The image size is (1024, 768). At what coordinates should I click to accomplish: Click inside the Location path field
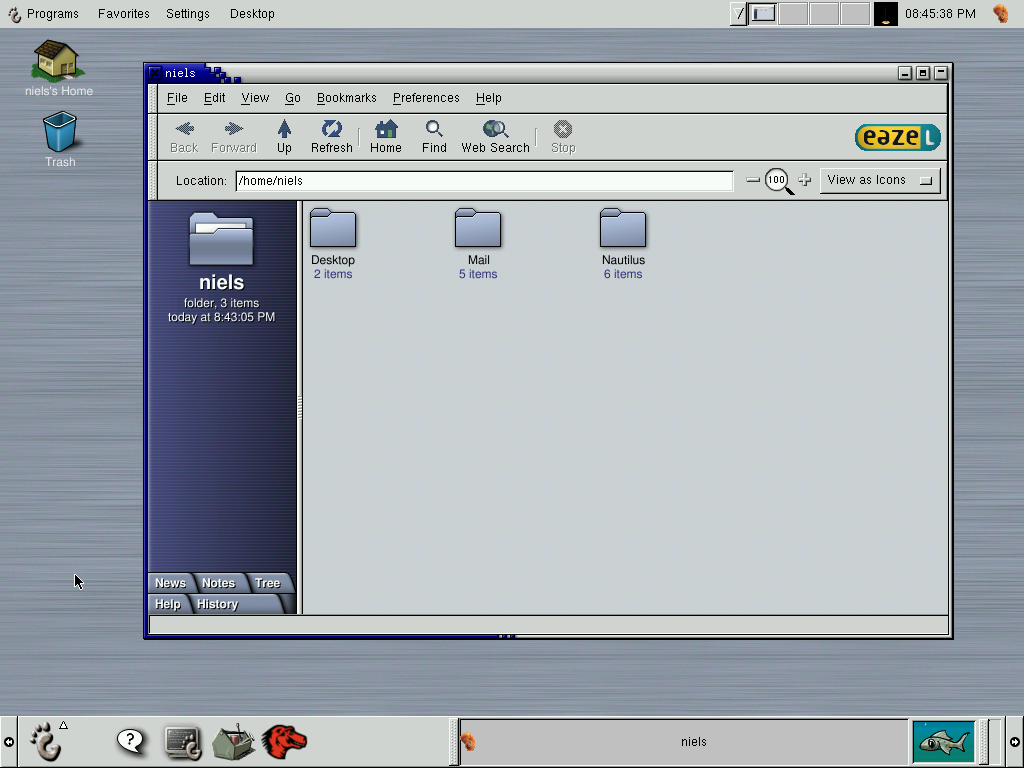(484, 181)
